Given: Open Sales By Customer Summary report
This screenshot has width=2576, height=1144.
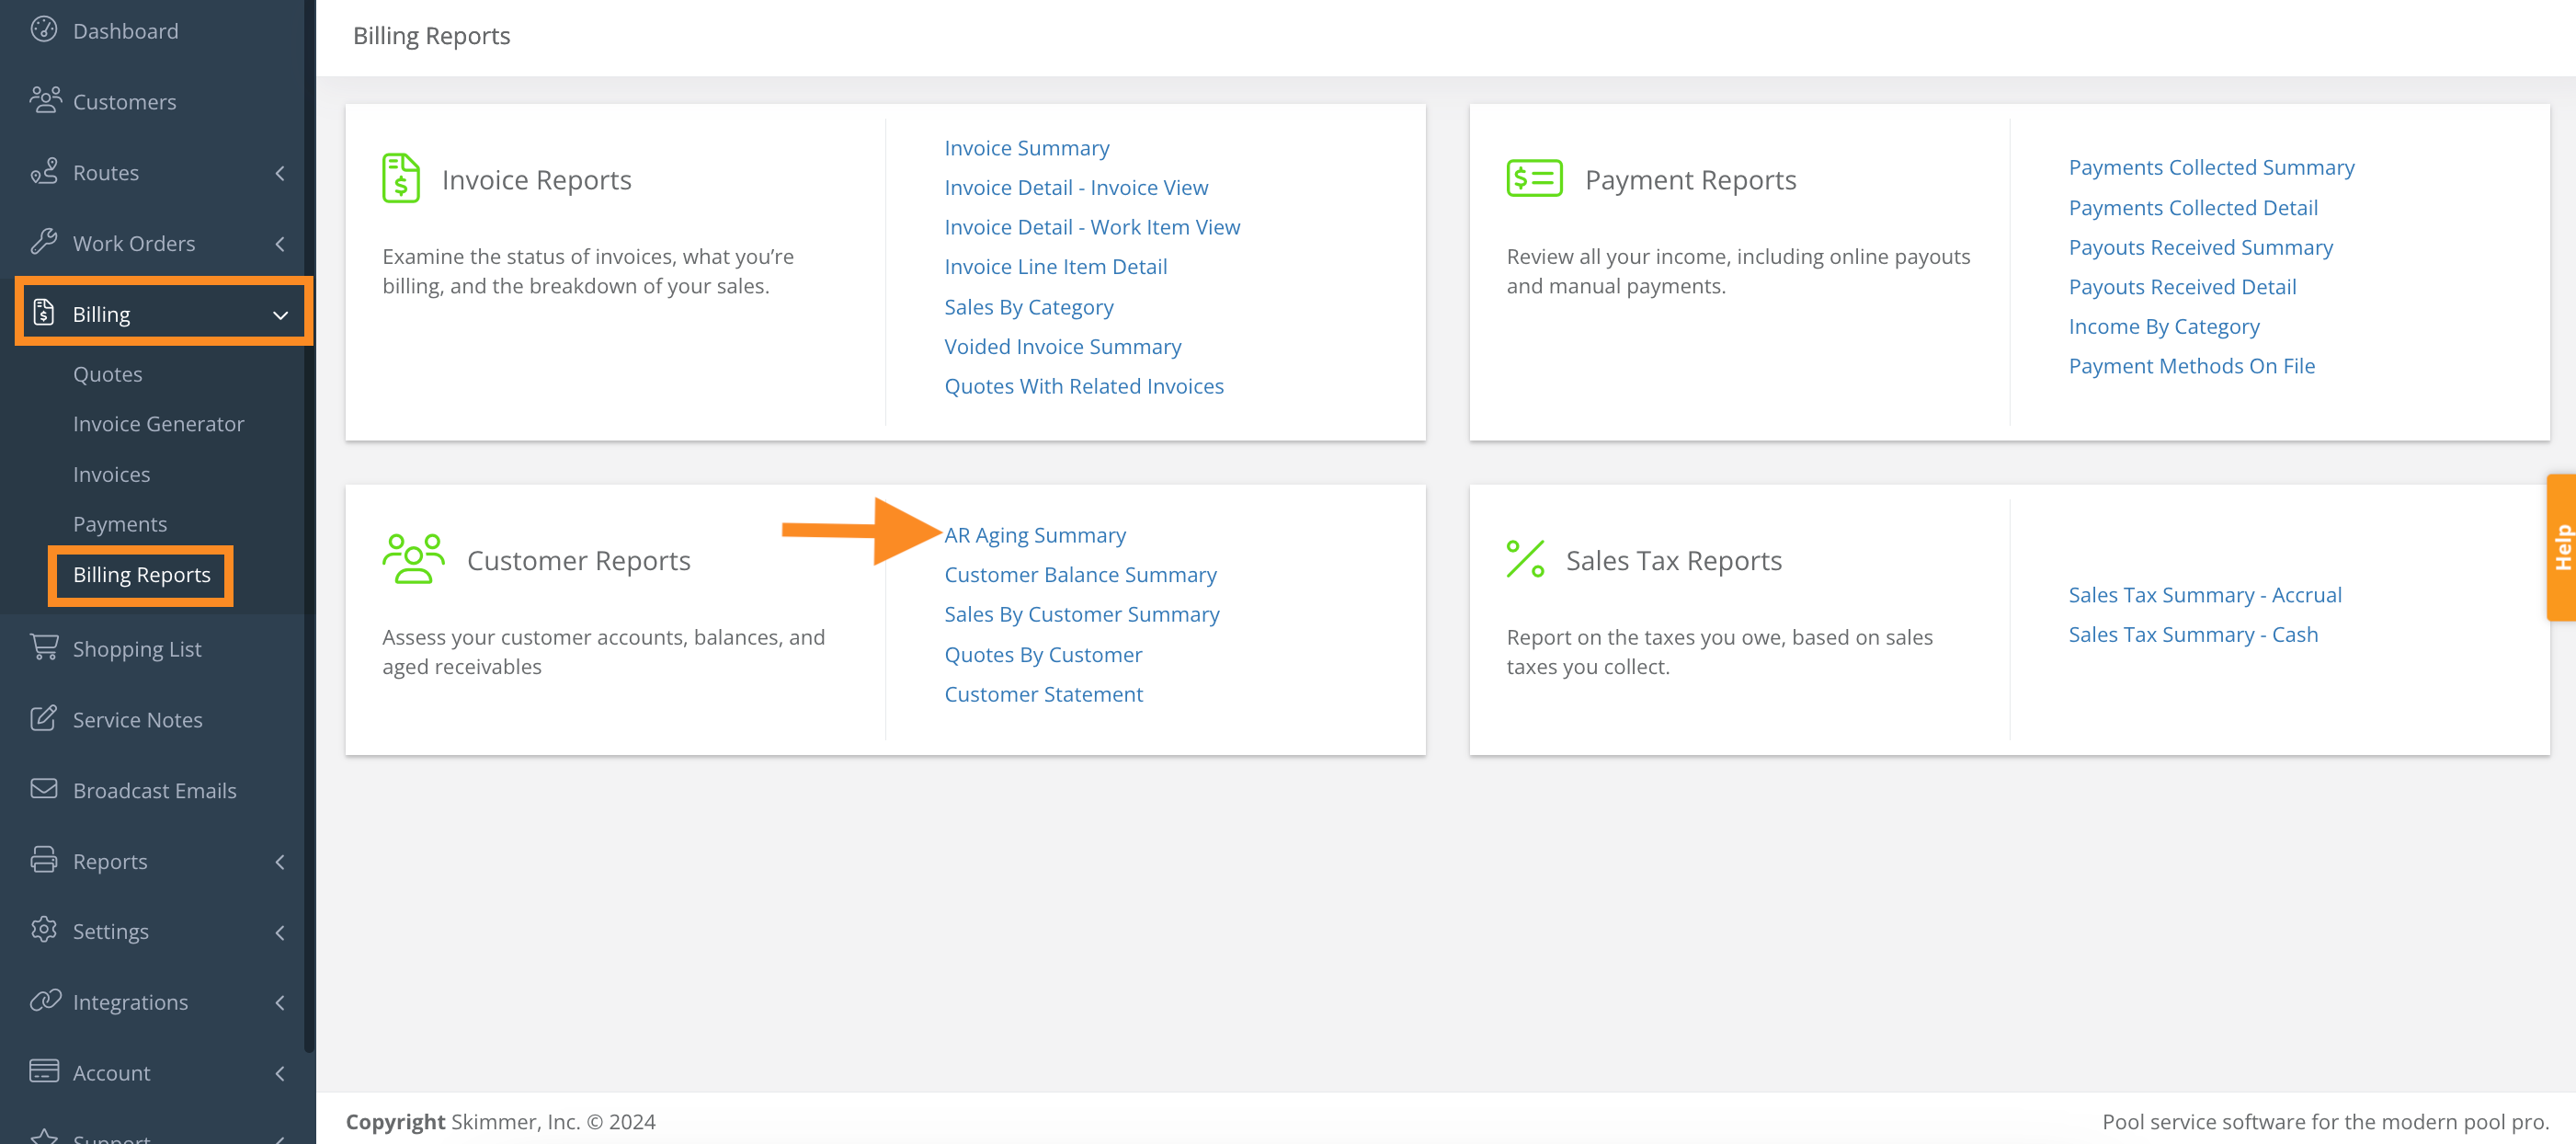Looking at the screenshot, I should [x=1082, y=614].
